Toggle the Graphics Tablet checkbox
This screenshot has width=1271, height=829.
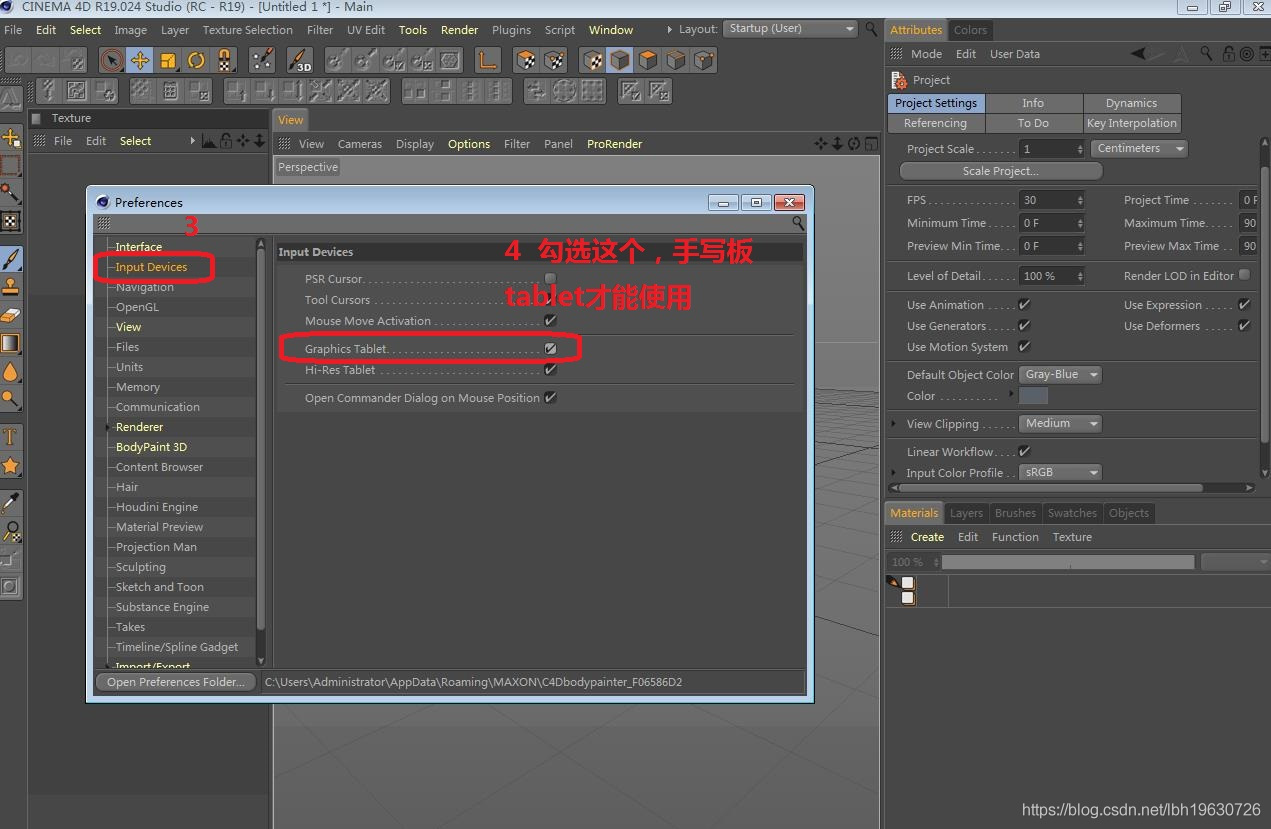(550, 349)
